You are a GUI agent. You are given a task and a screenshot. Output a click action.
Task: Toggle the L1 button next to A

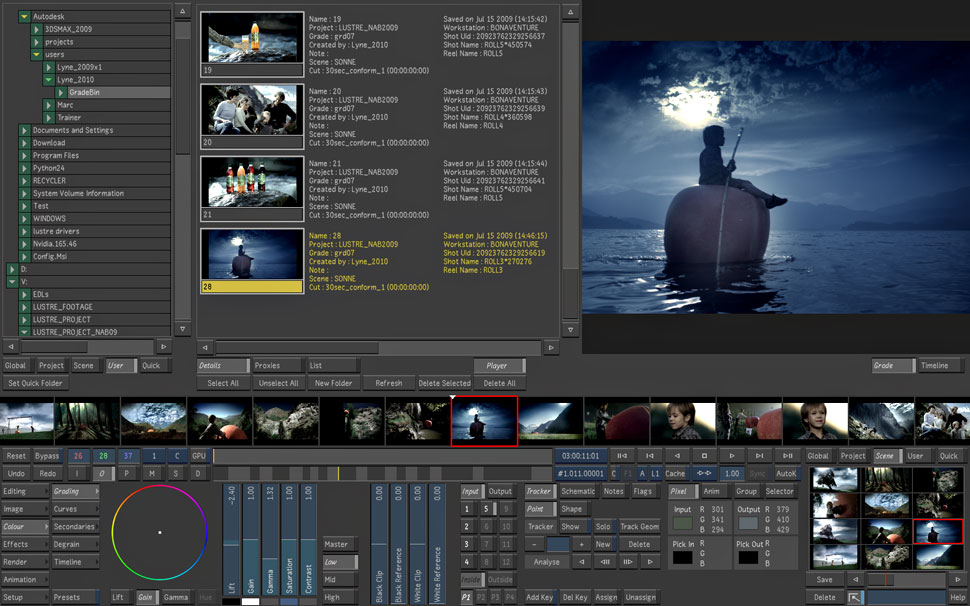[x=655, y=474]
